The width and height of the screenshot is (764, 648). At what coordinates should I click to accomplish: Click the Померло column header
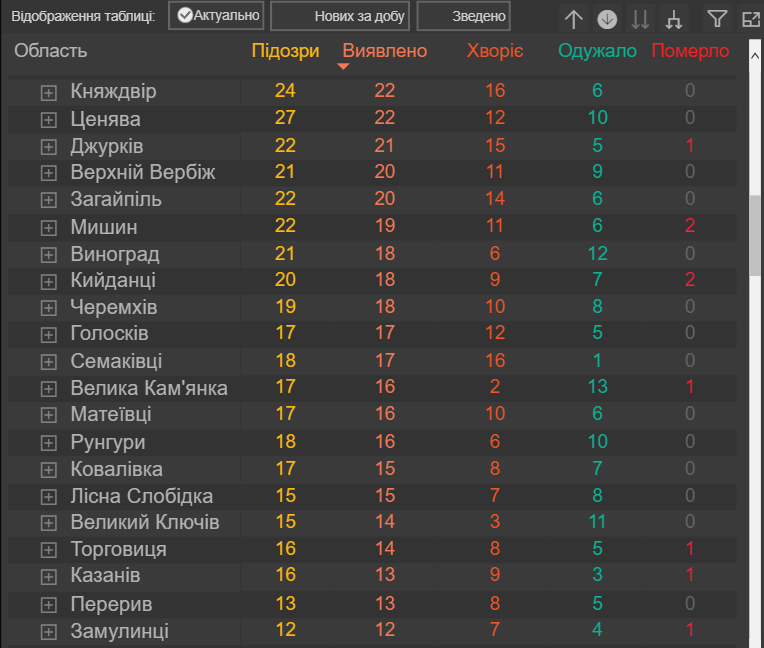690,51
